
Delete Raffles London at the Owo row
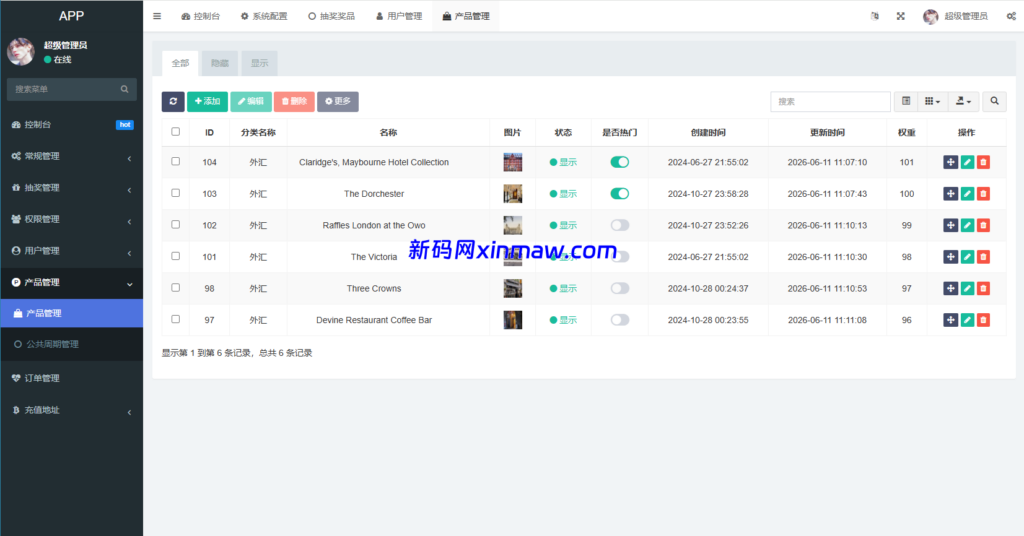point(983,225)
